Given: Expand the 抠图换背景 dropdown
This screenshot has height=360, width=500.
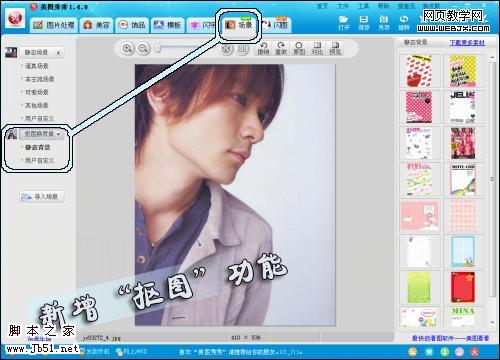Looking at the screenshot, I should pyautogui.click(x=41, y=134).
